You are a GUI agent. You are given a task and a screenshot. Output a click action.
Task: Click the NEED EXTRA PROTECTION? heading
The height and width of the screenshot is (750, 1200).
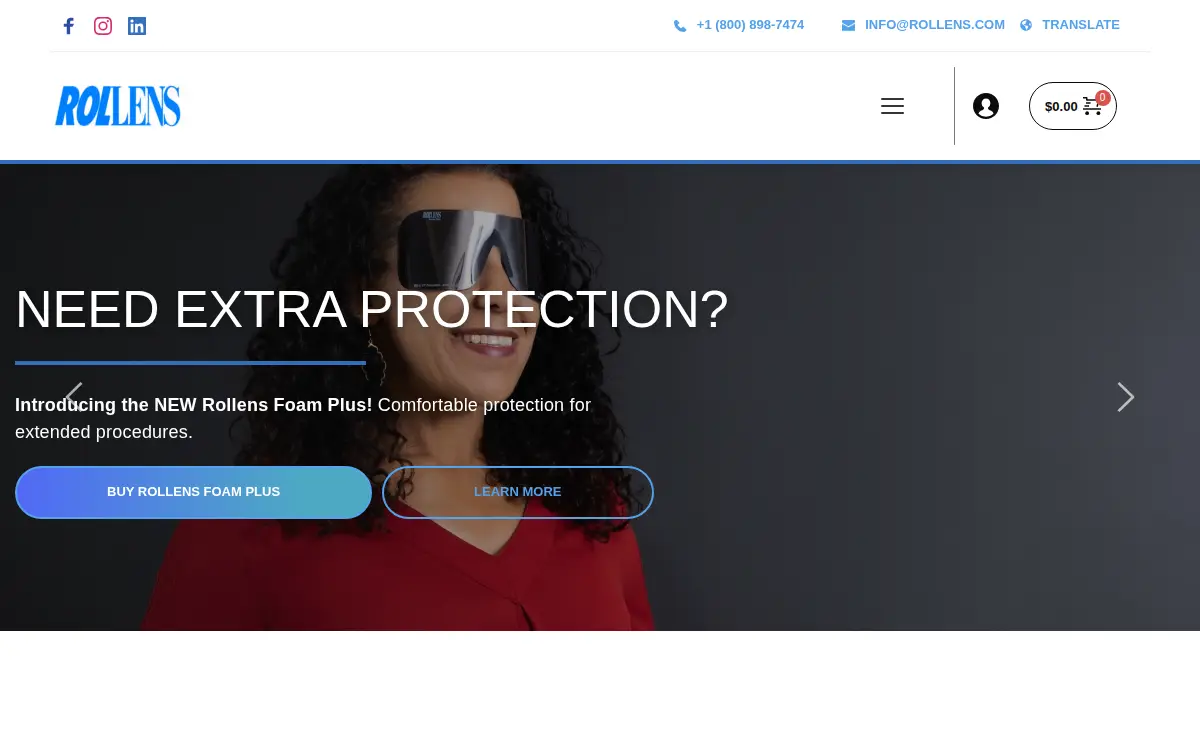pyautogui.click(x=372, y=309)
